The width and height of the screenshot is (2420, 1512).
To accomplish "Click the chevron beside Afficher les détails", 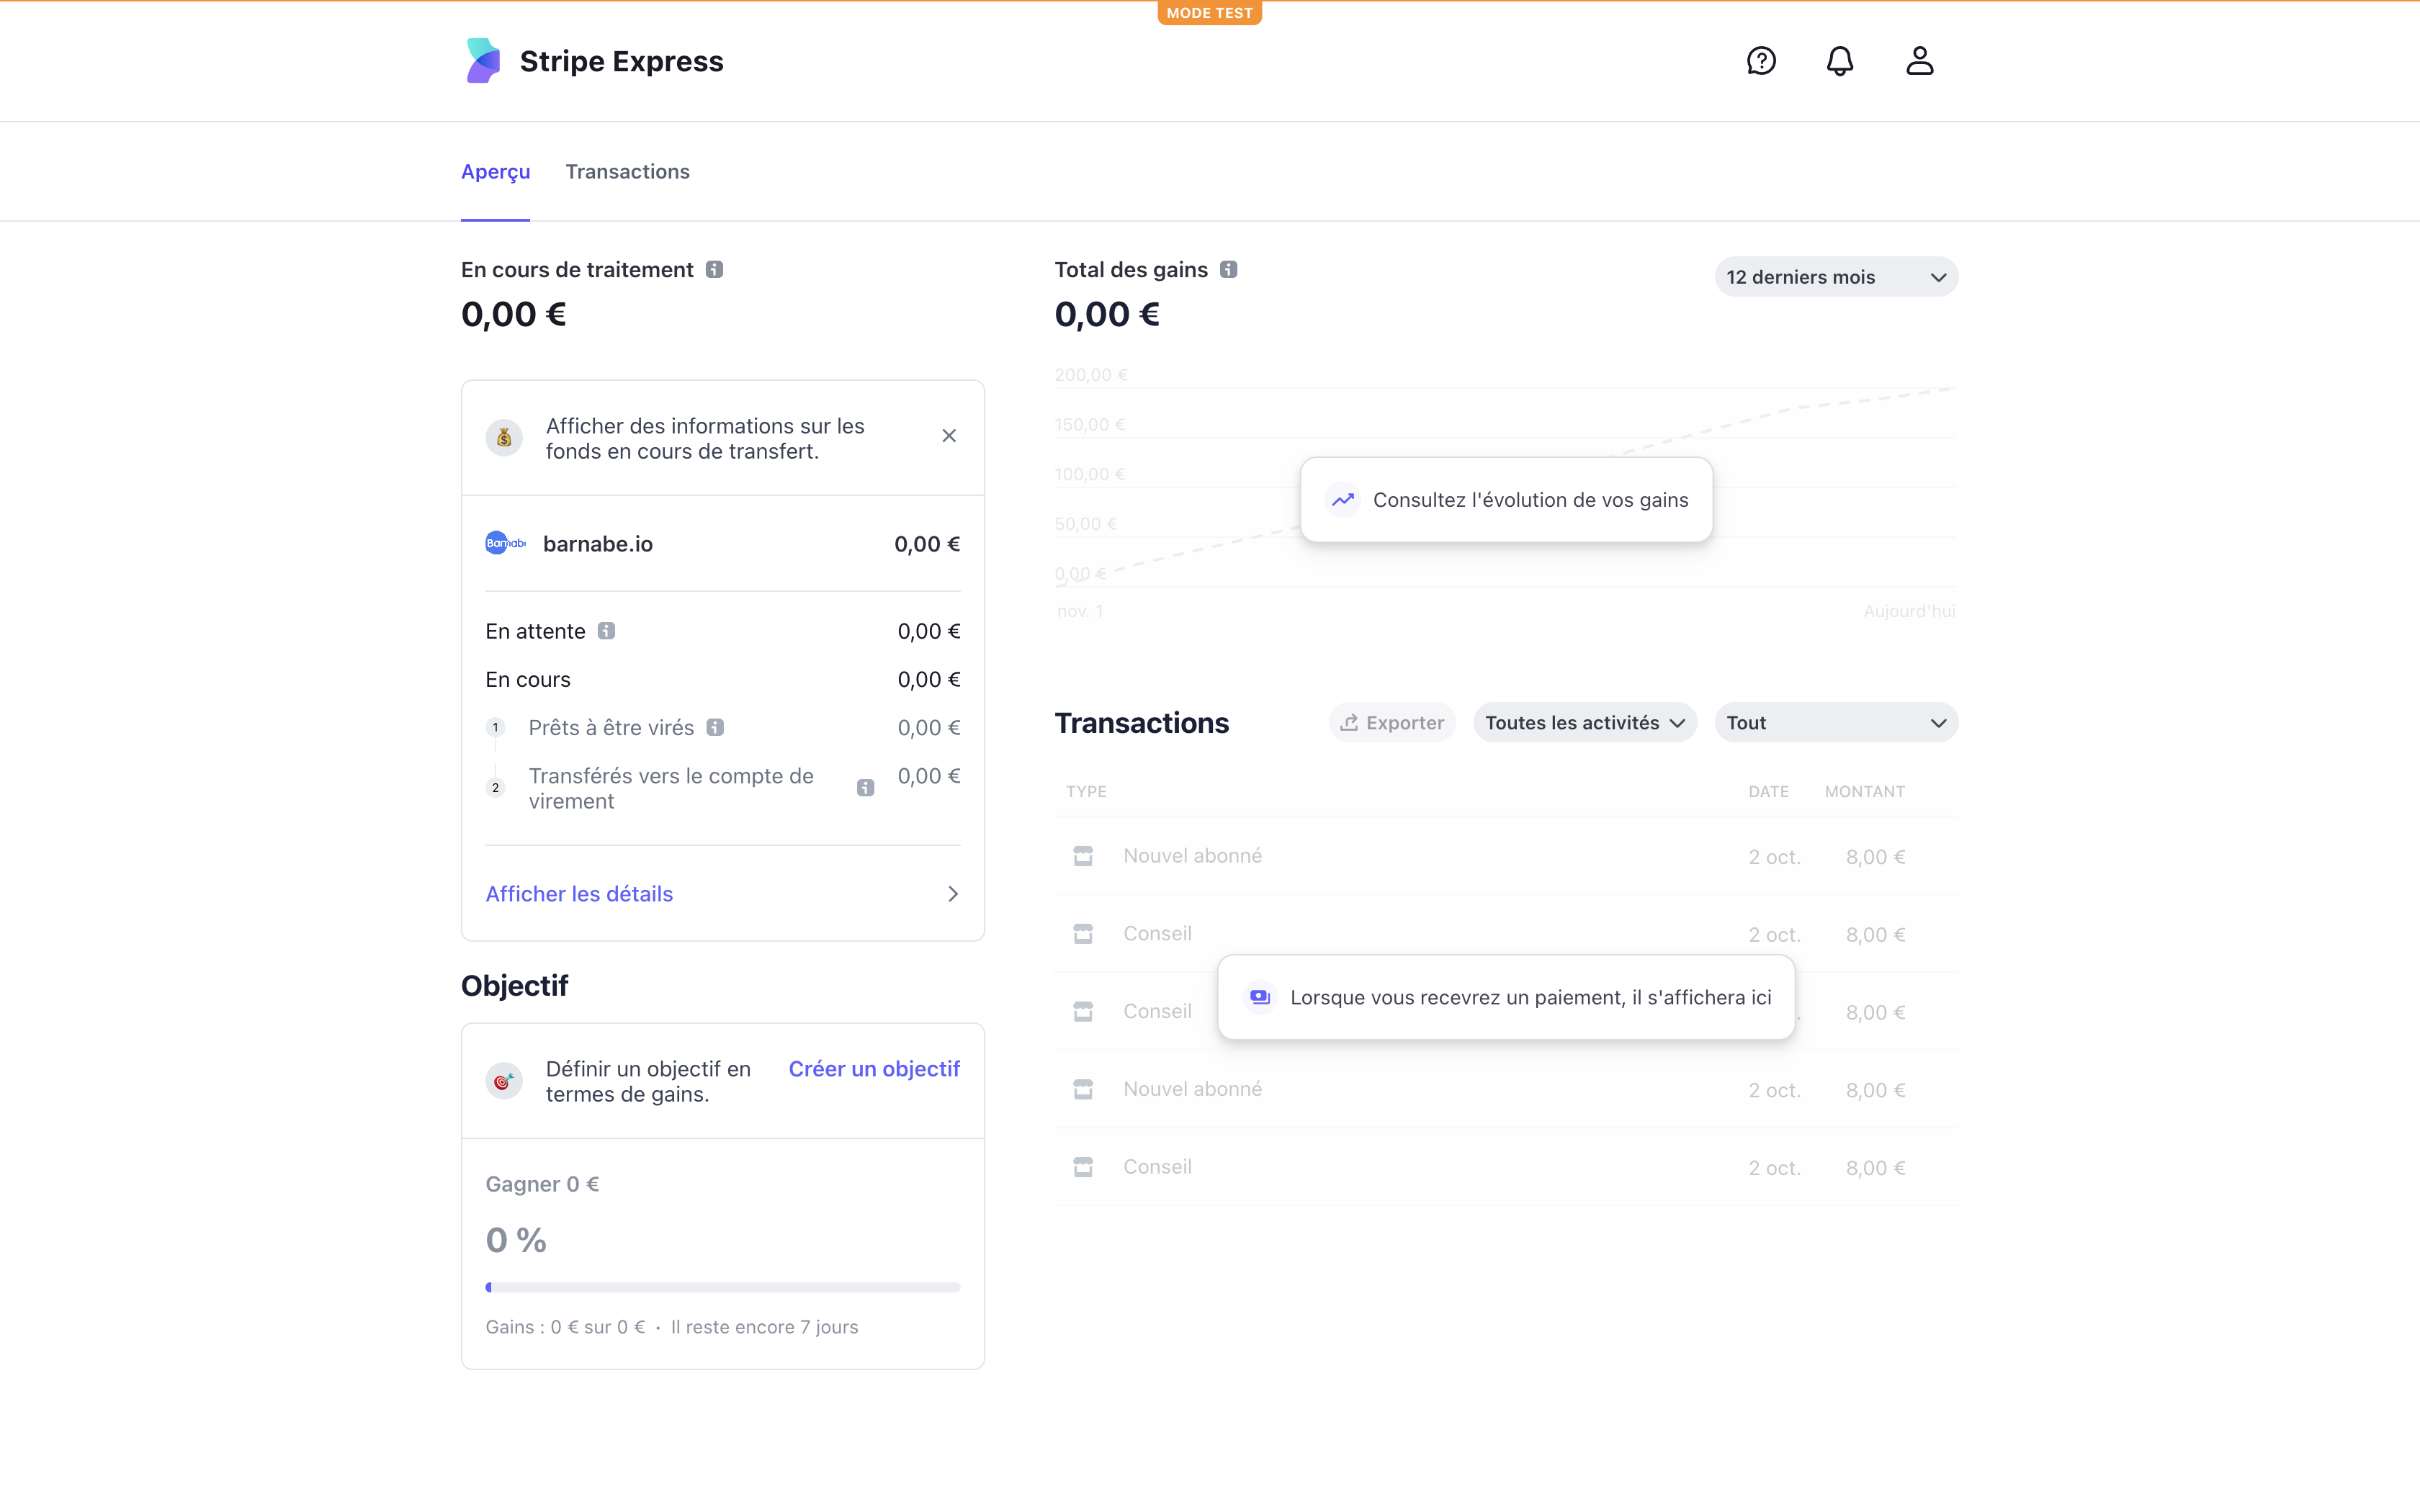I will click(952, 894).
